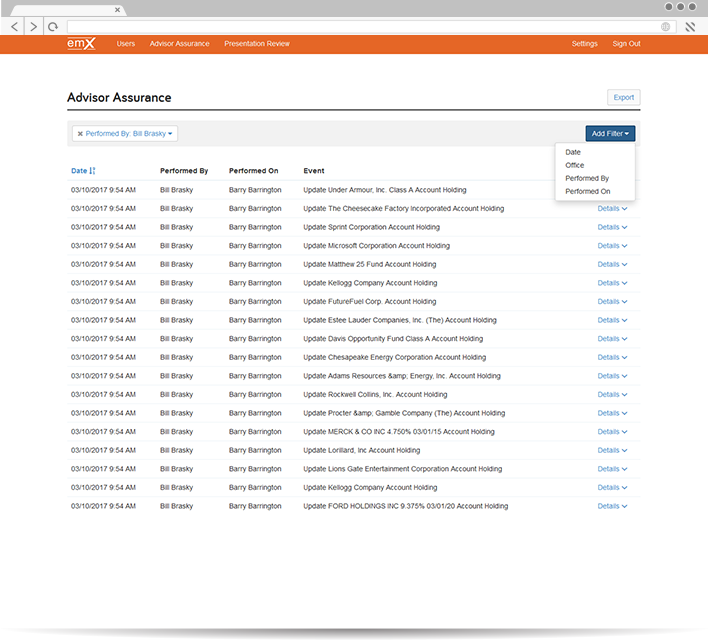Image resolution: width=708 pixels, height=640 pixels.
Task: Click the Advisor Assurance page heading
Action: tap(119, 98)
